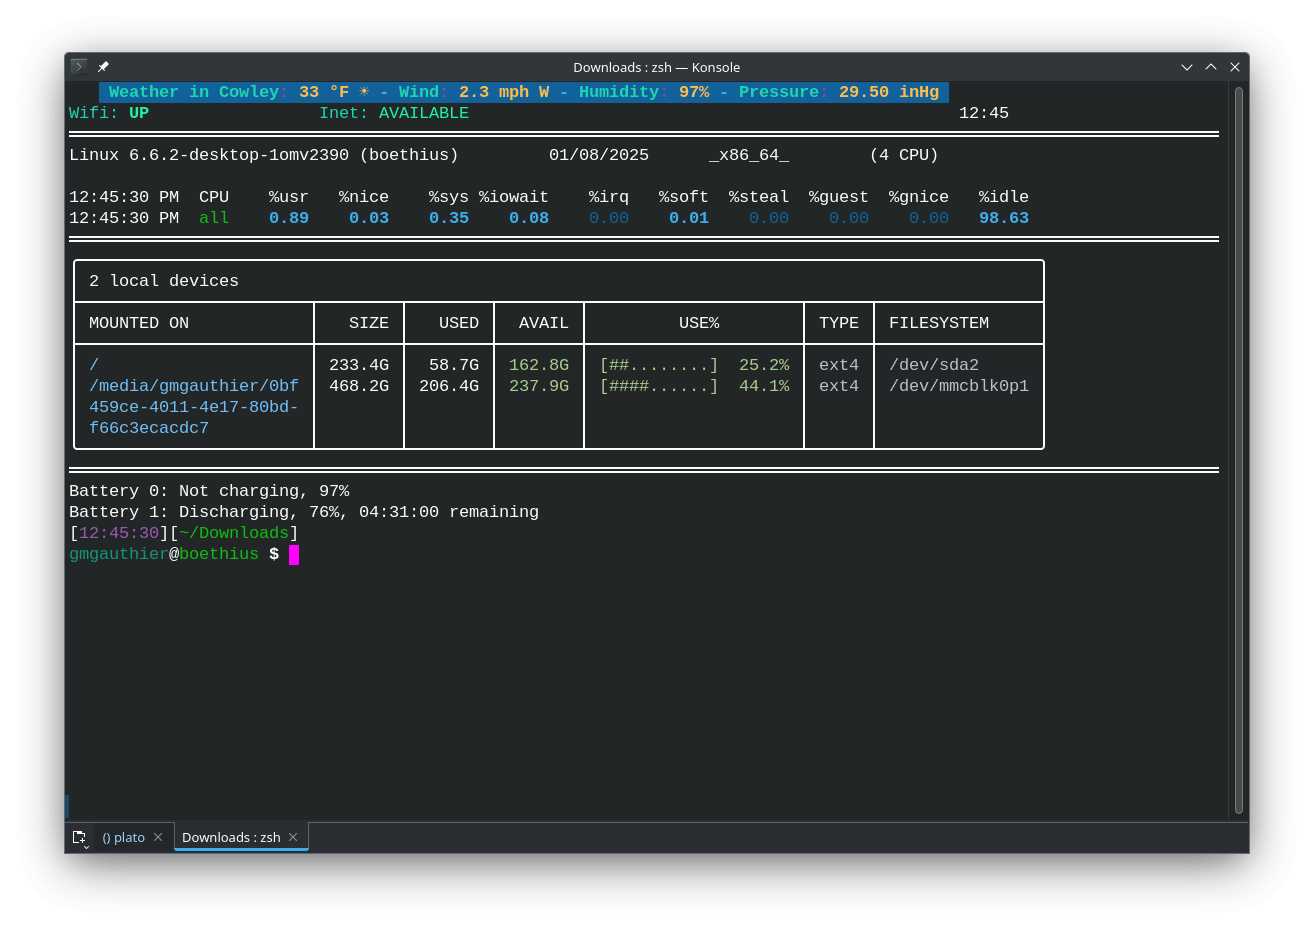The image size is (1314, 930).
Task: Open a new tab with the bottom-left icon
Action: (80, 838)
